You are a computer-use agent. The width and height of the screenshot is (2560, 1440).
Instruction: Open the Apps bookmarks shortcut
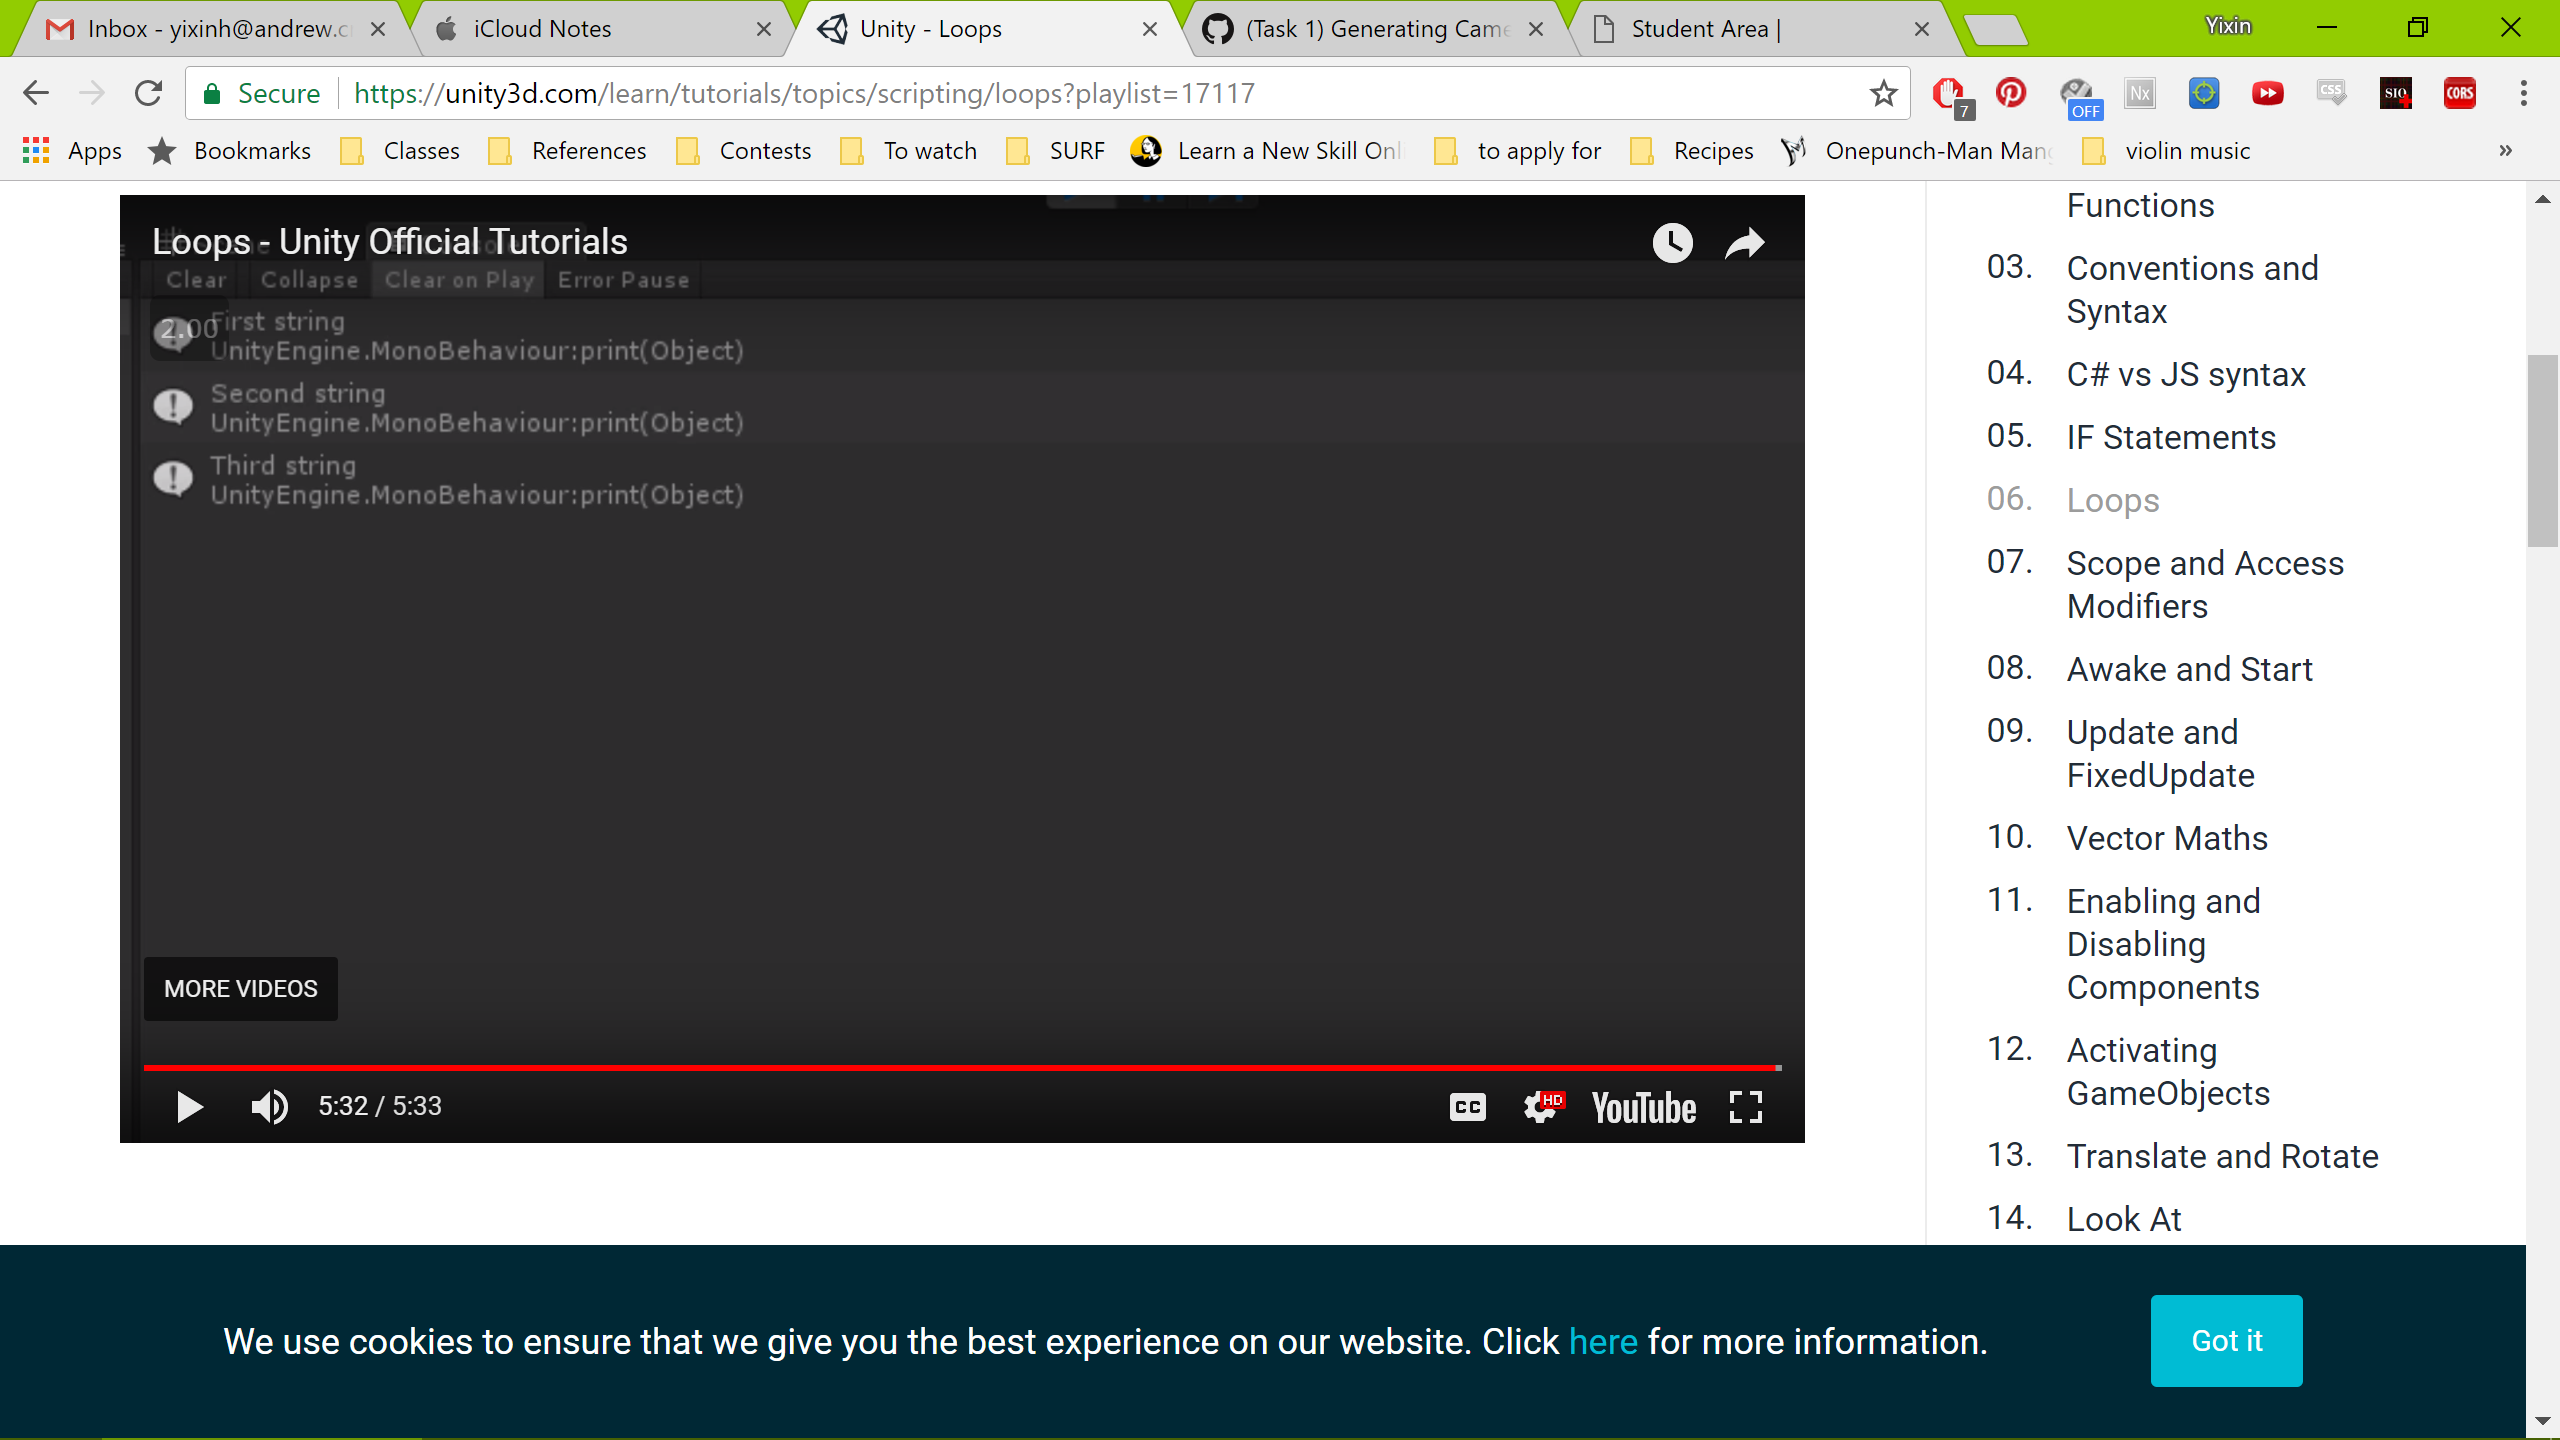(72, 151)
